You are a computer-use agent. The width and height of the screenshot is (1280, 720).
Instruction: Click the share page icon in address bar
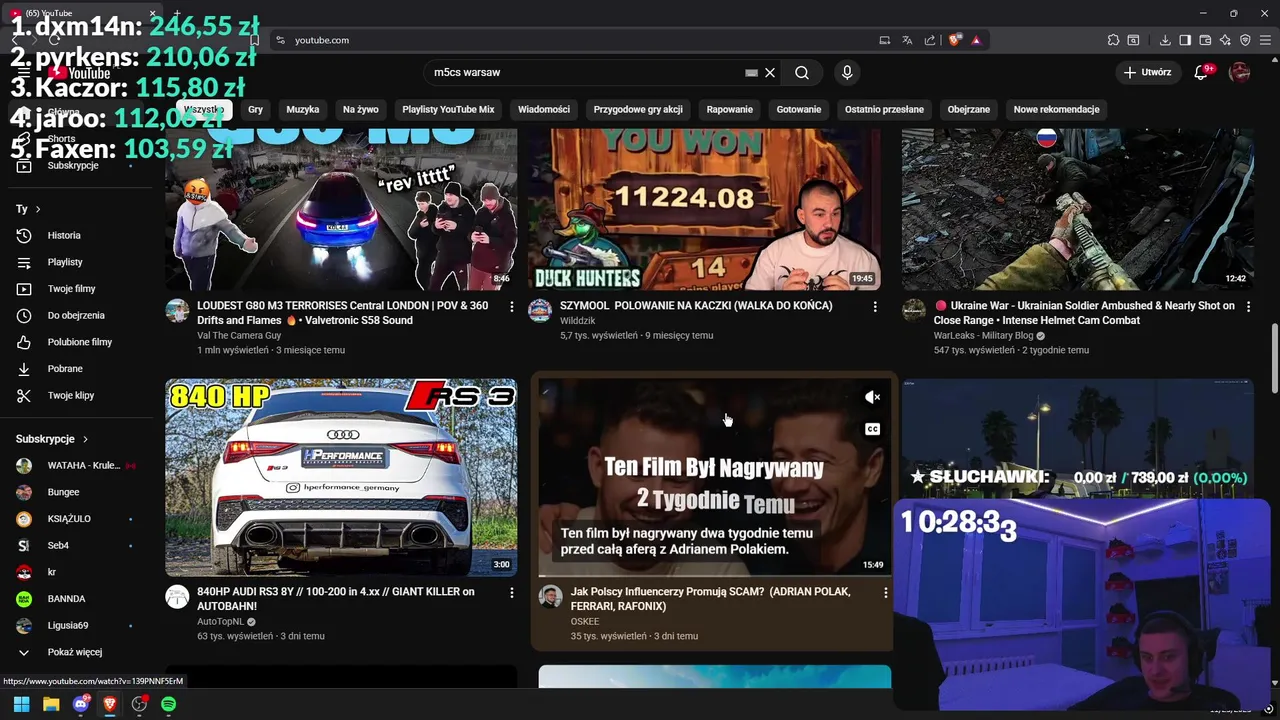tap(930, 40)
